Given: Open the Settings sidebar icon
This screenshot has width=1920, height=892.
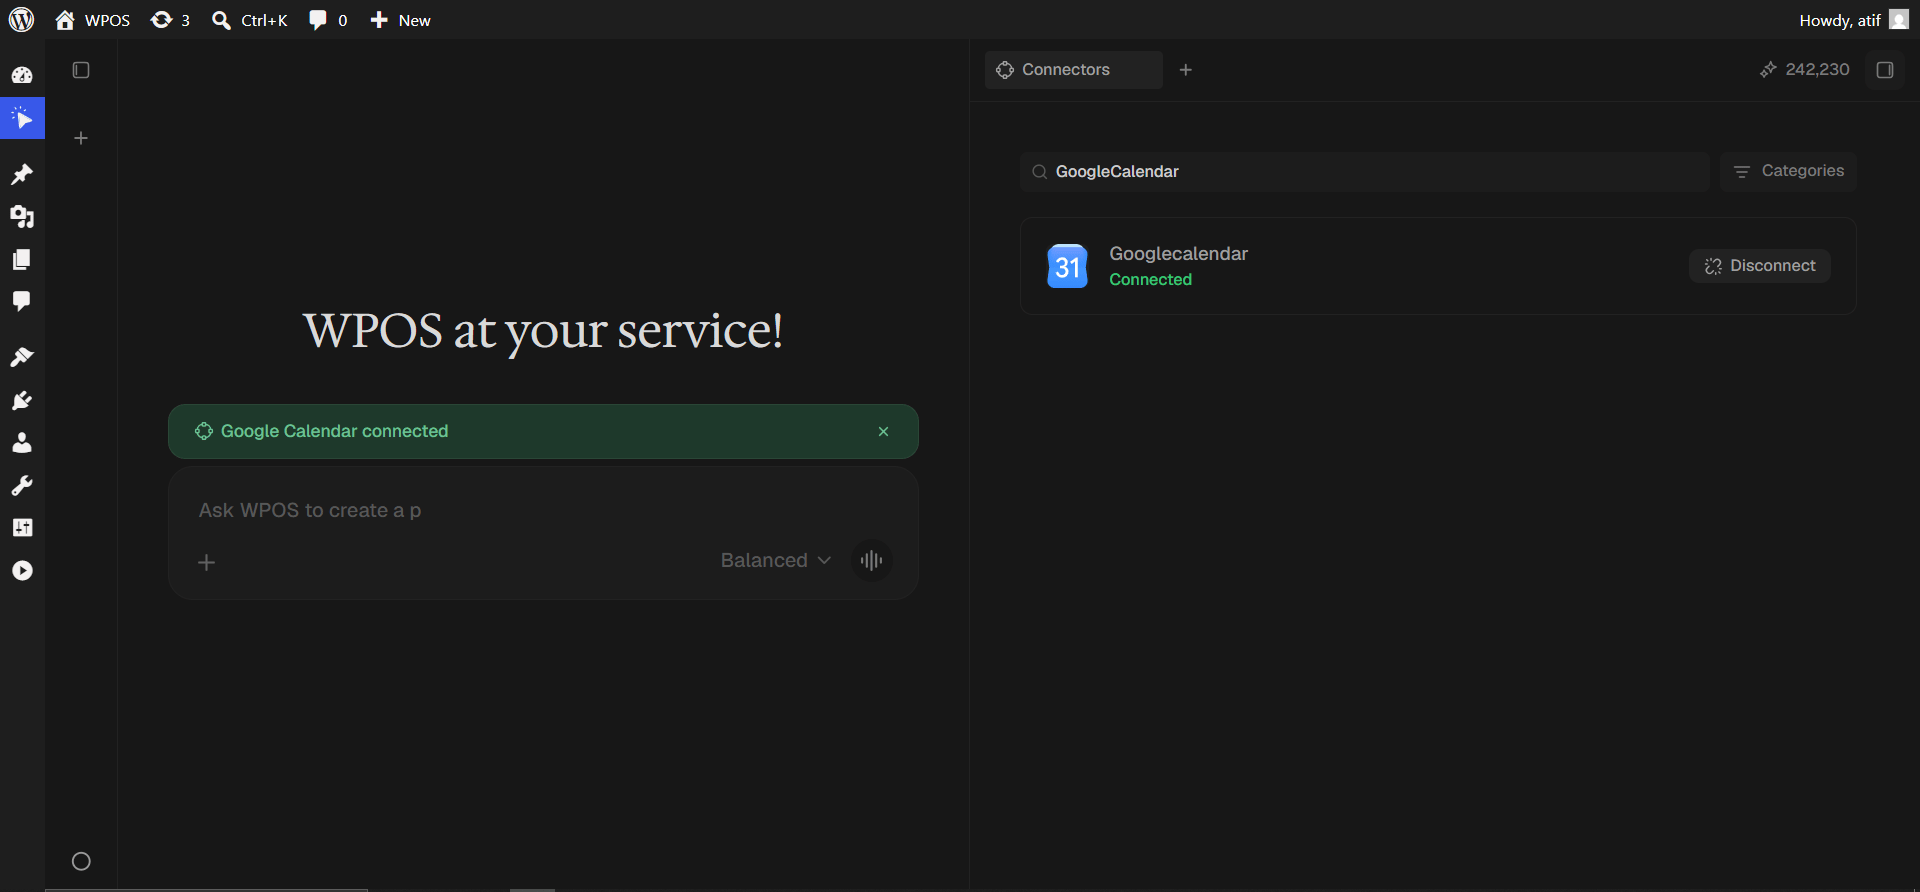Looking at the screenshot, I should pos(22,527).
